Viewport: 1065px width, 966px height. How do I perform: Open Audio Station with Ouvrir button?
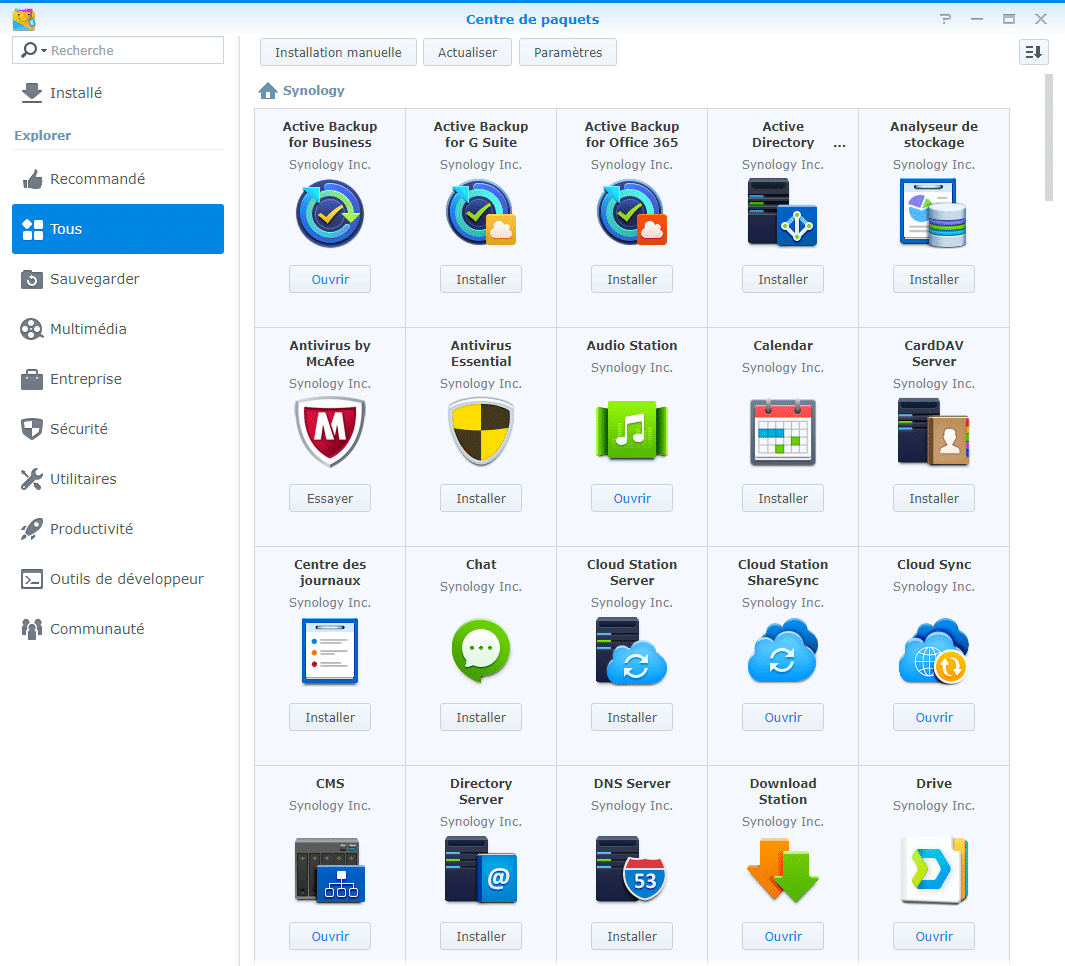point(632,498)
